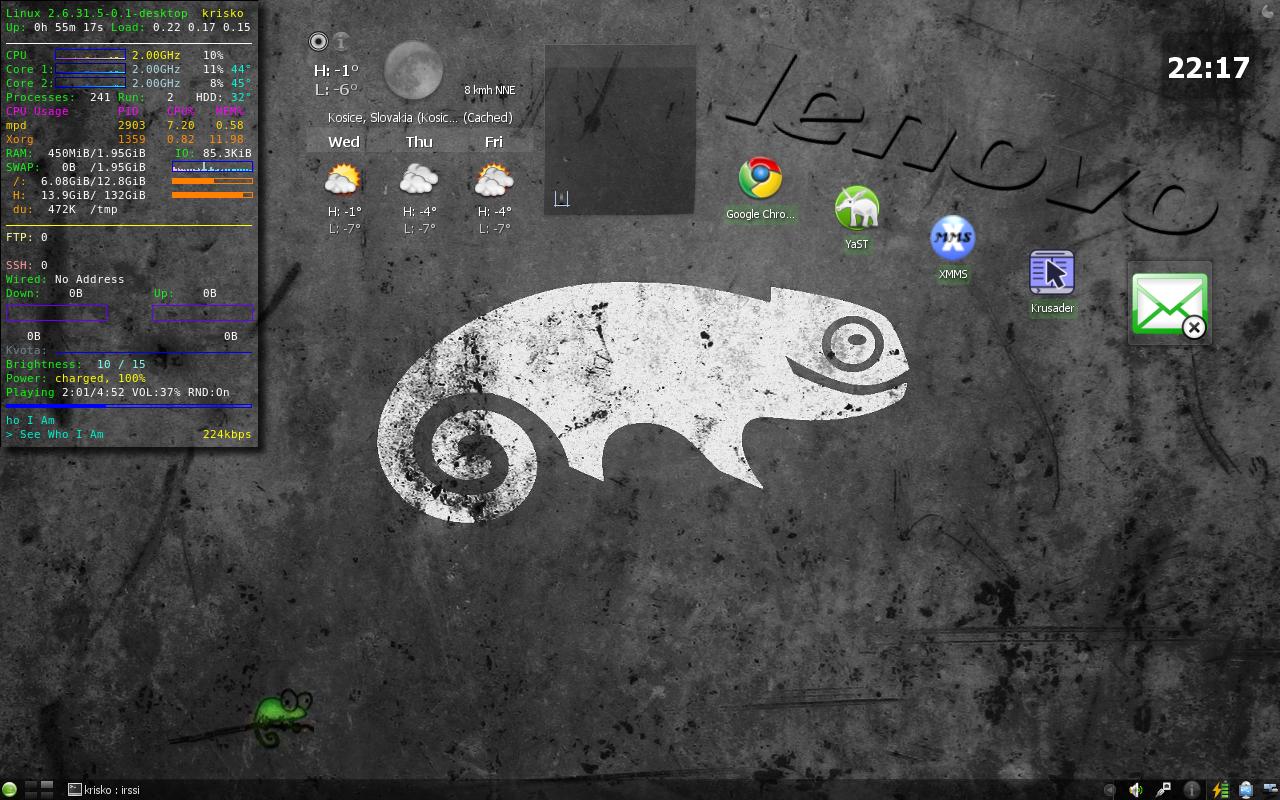This screenshot has height=800, width=1280.
Task: Launch Krusader file manager icon
Action: 1052,273
